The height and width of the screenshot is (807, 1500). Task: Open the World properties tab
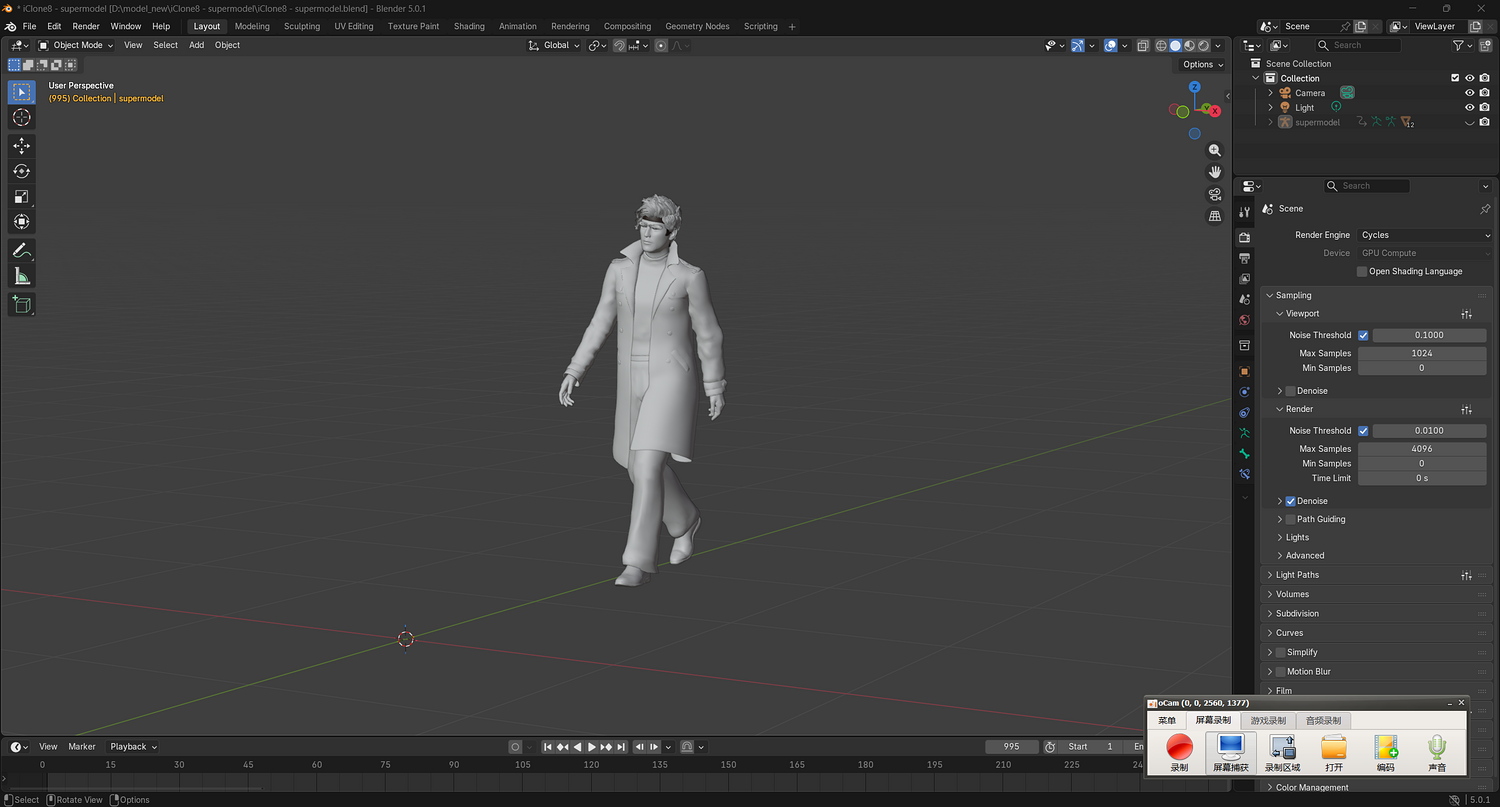pos(1245,320)
